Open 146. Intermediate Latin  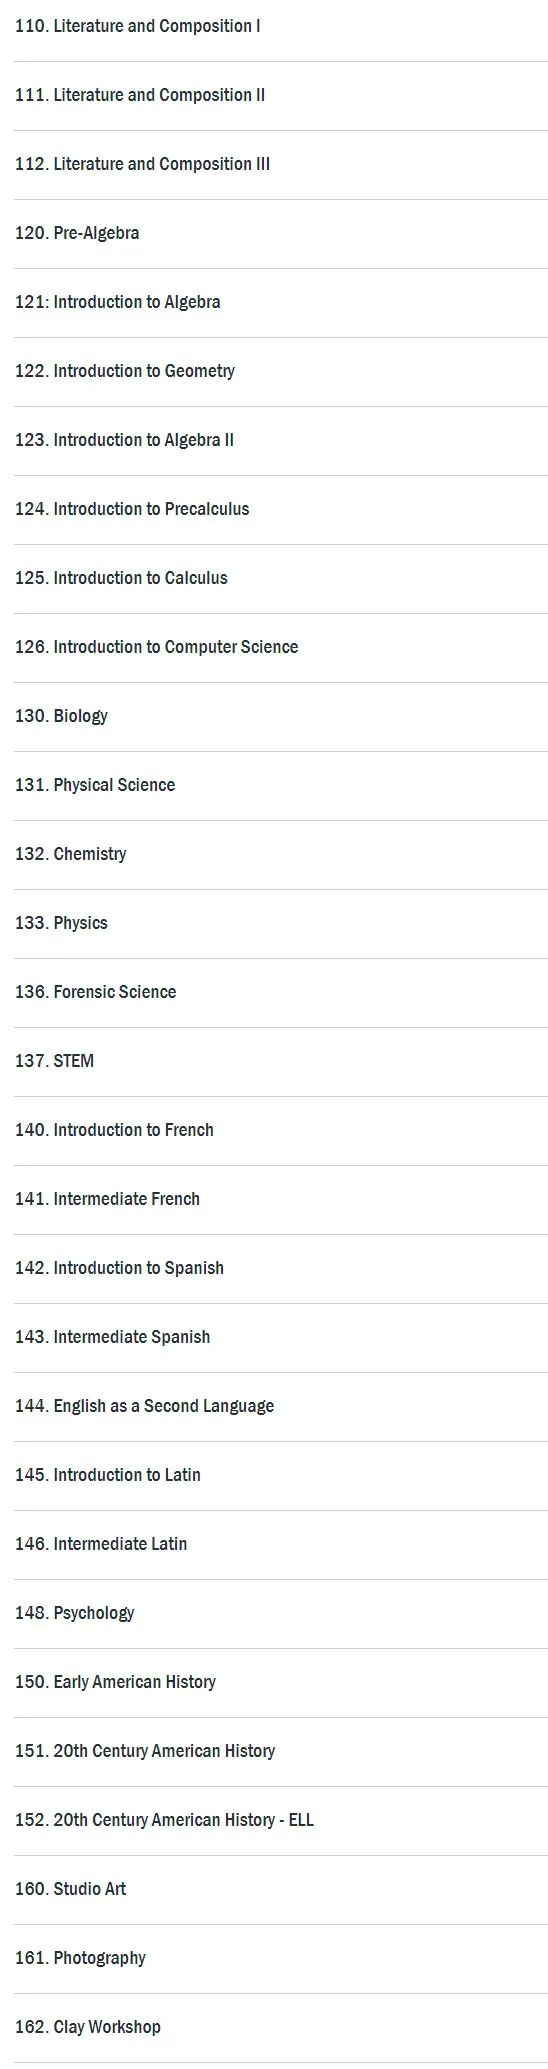point(101,1544)
